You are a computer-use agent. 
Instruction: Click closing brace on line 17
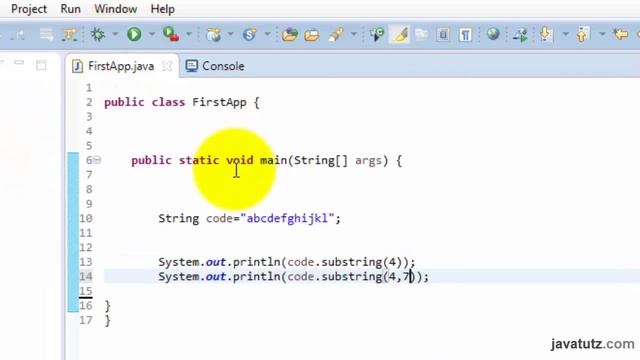click(x=108, y=321)
